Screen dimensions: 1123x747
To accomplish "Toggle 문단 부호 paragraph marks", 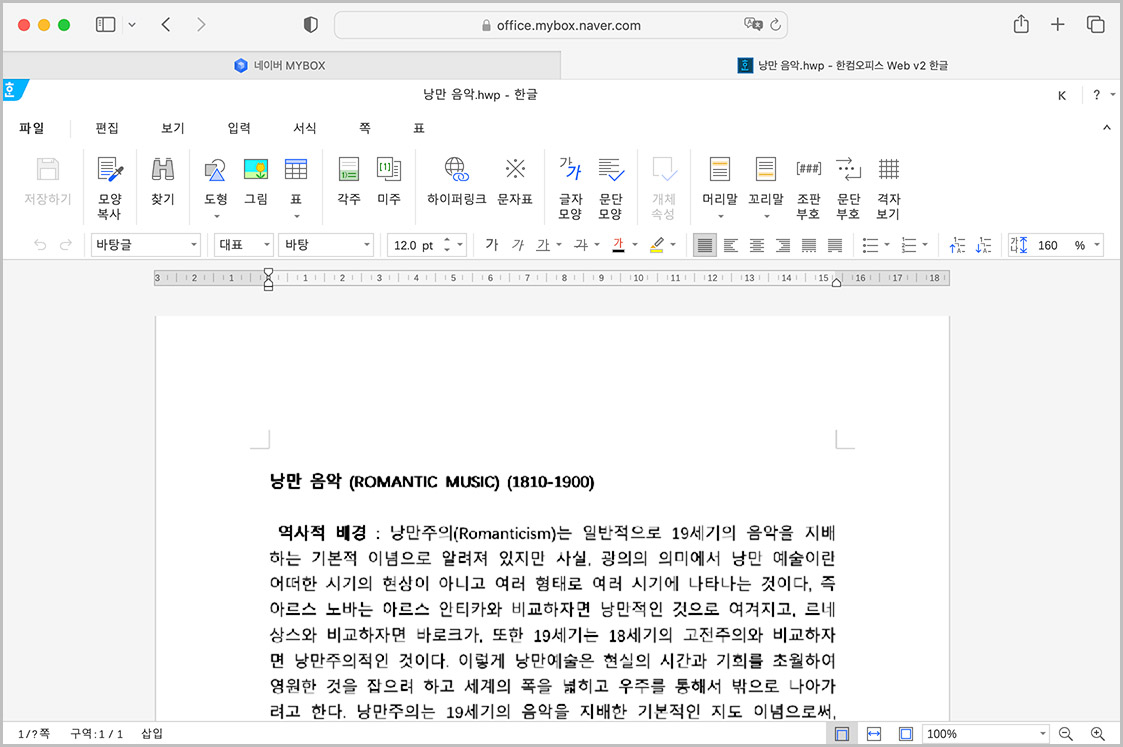I will click(848, 180).
